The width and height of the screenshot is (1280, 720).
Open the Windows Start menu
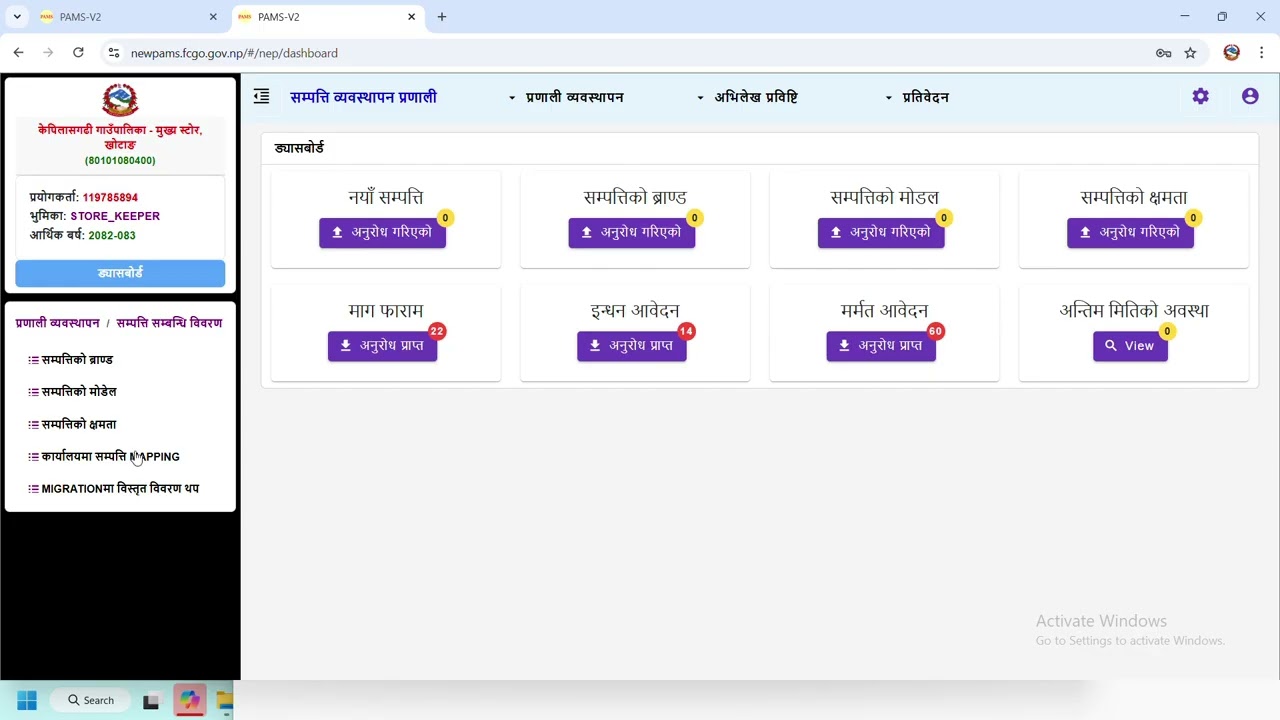pyautogui.click(x=27, y=701)
